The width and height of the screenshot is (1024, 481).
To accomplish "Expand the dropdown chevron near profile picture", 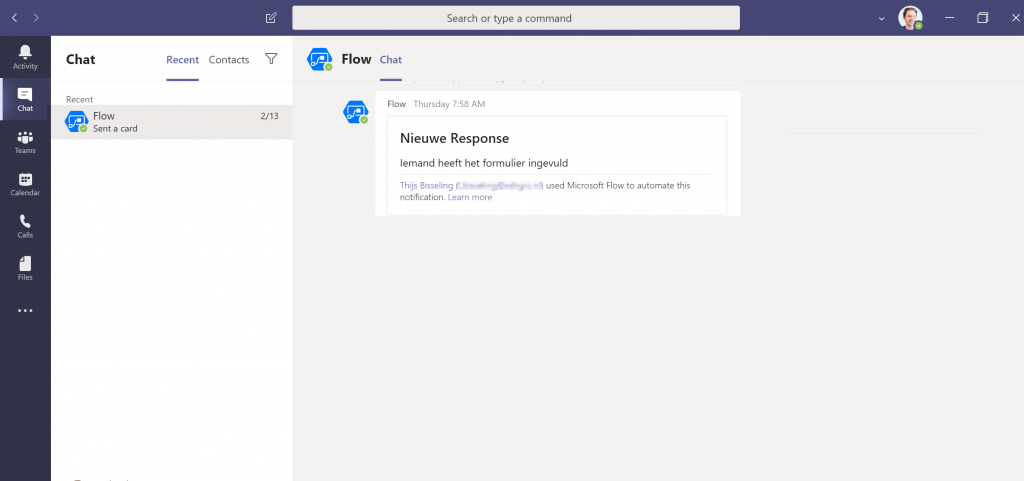I will 882,18.
